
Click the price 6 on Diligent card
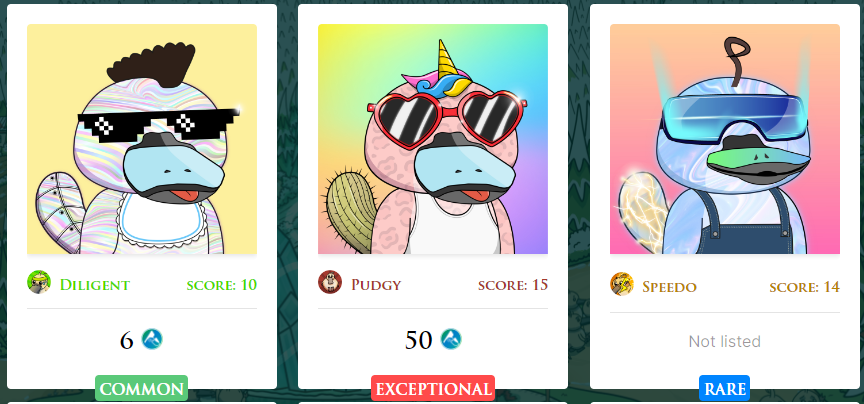pyautogui.click(x=127, y=341)
